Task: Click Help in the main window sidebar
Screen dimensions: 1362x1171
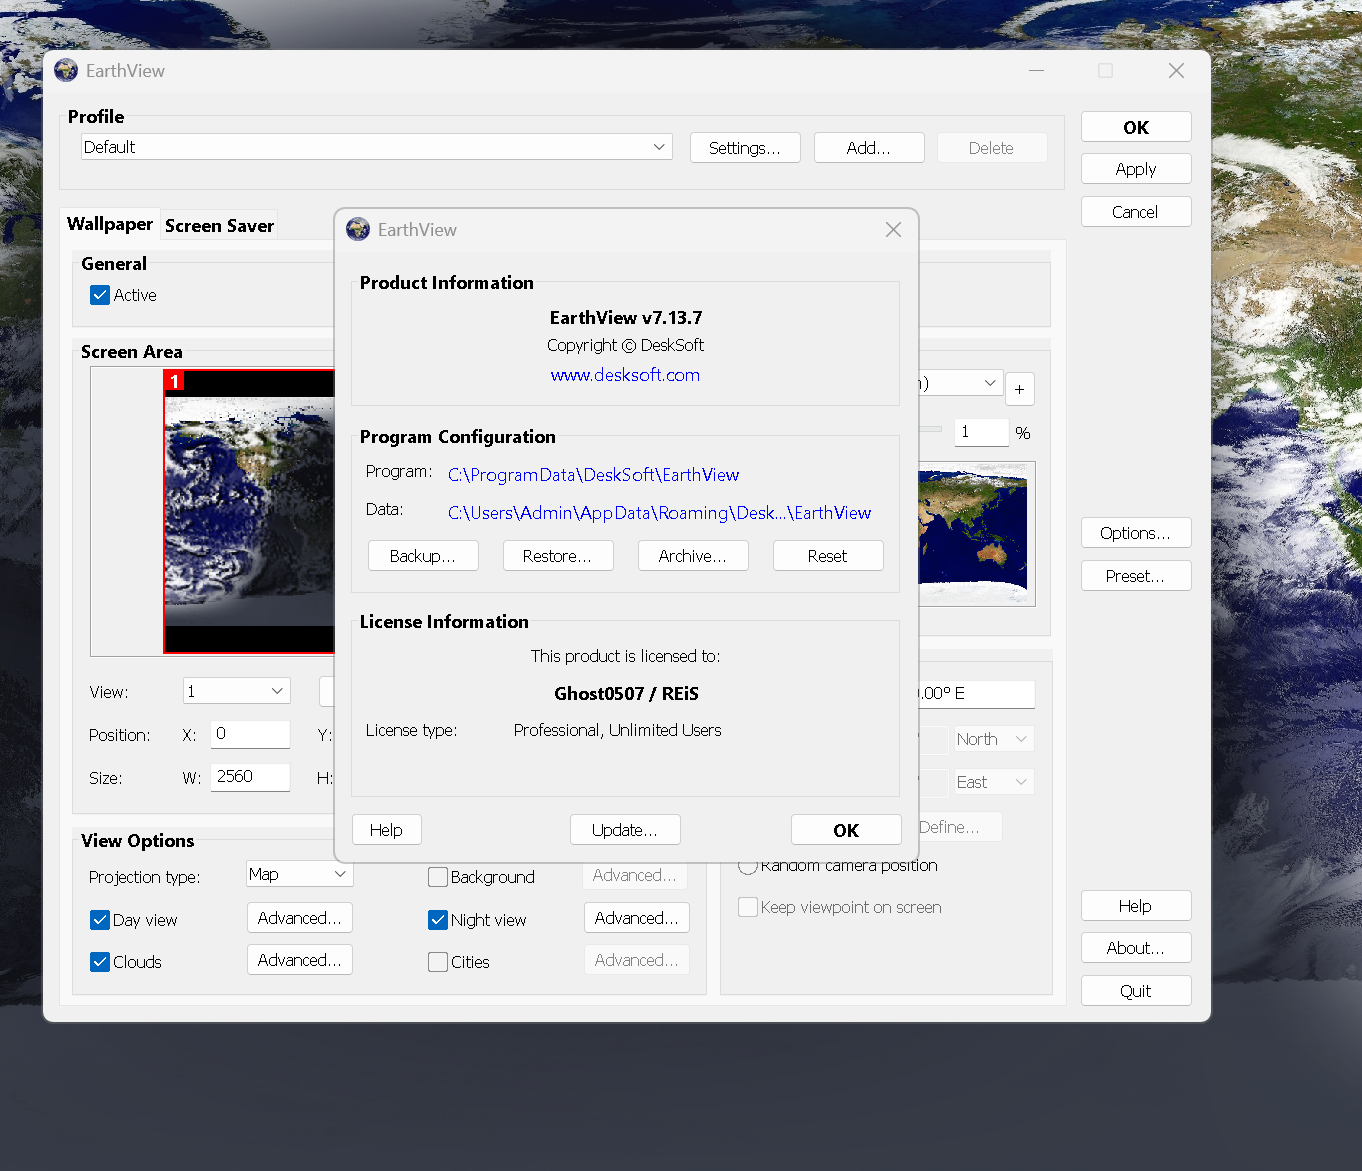Action: click(x=1136, y=906)
